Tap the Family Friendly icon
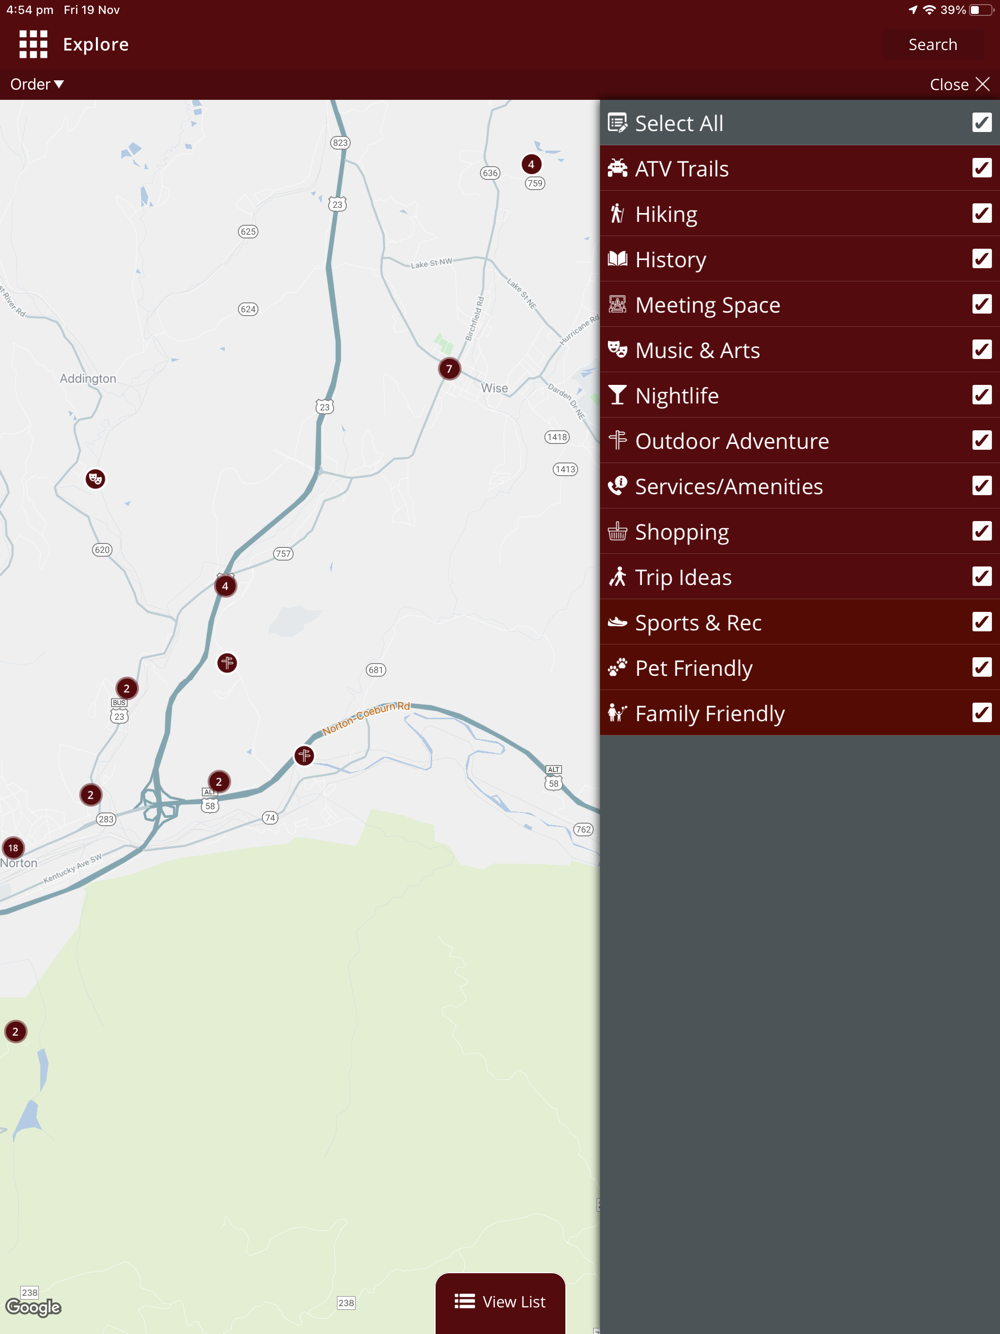 [x=618, y=713]
